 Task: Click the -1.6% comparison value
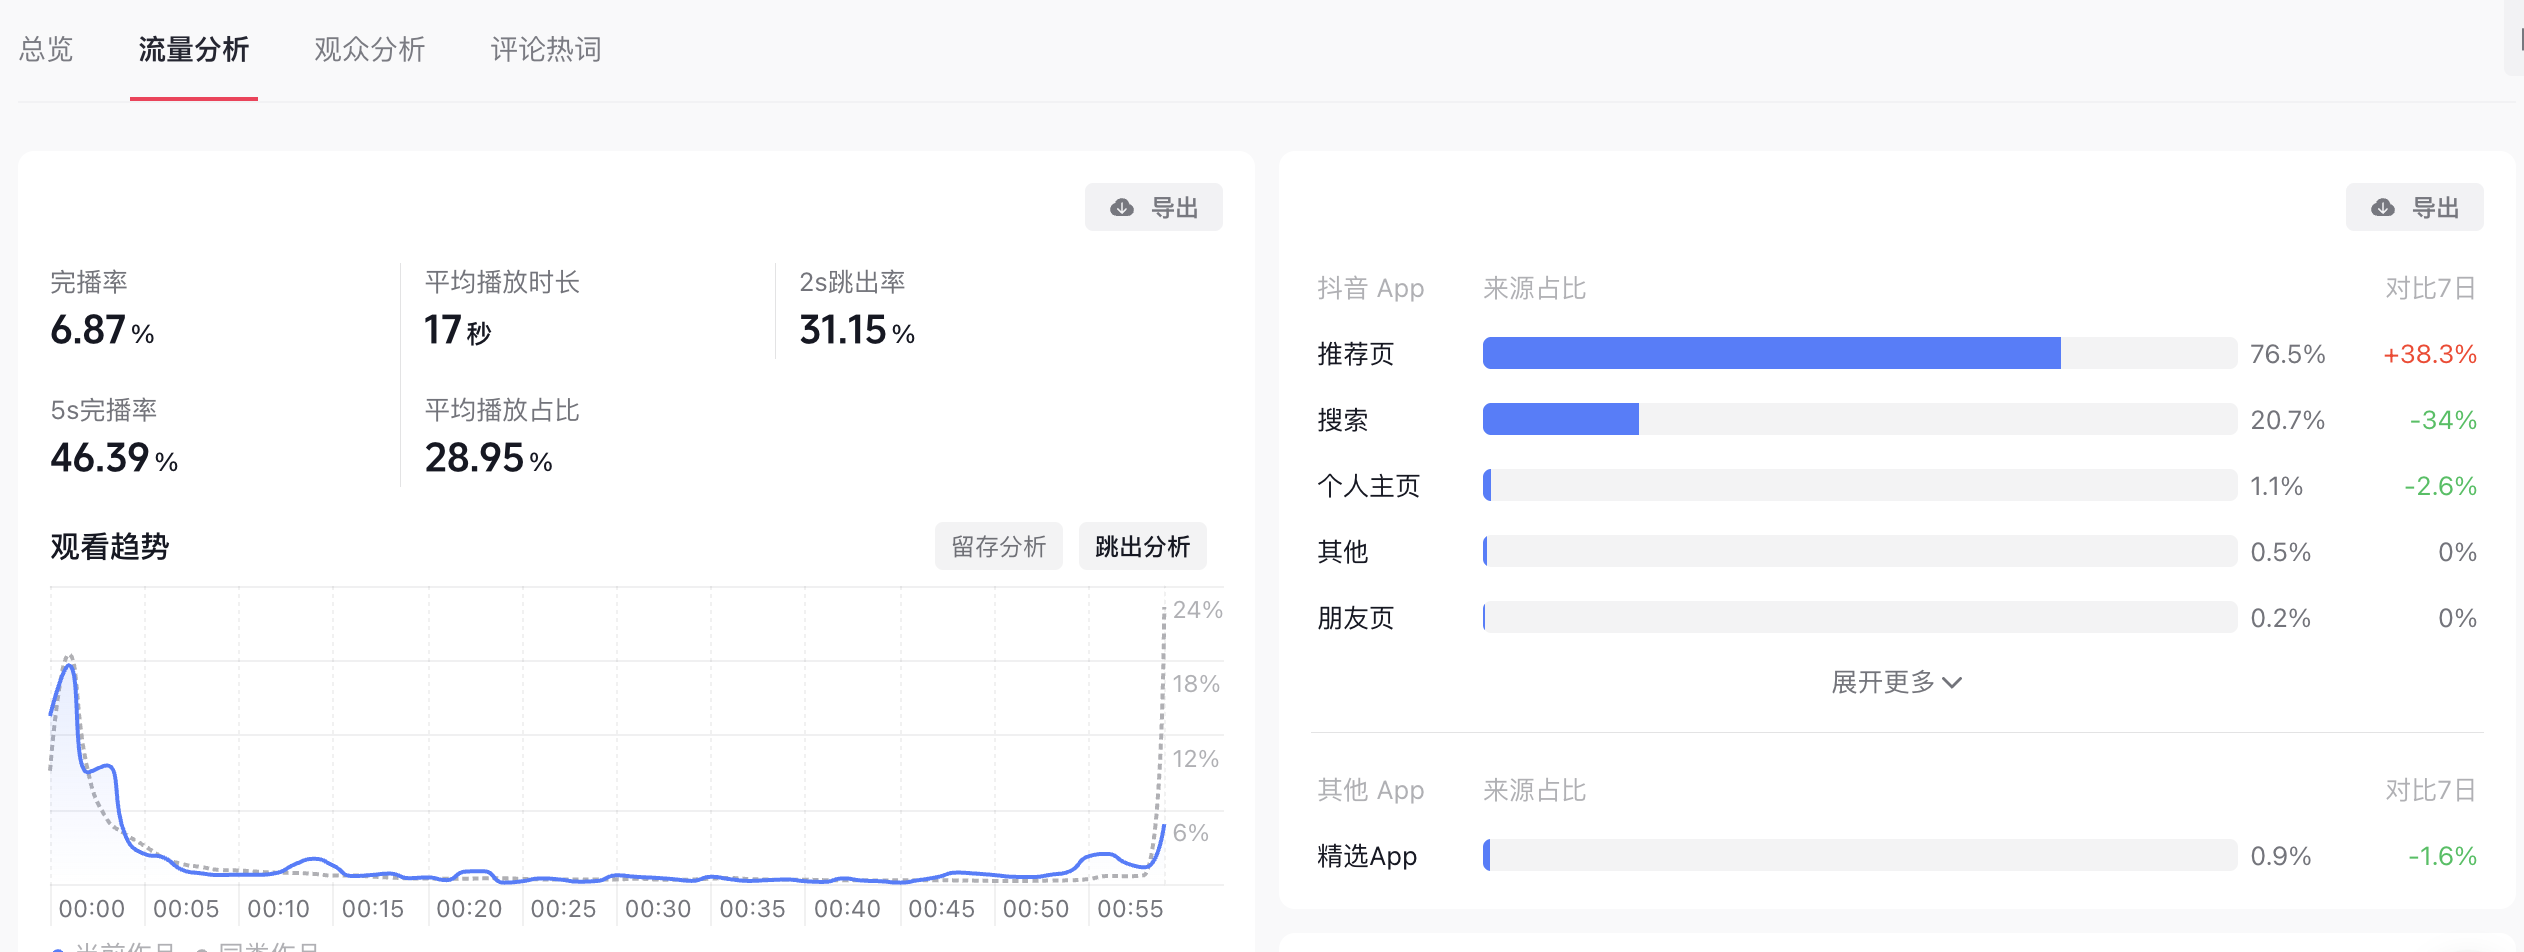point(2443,856)
